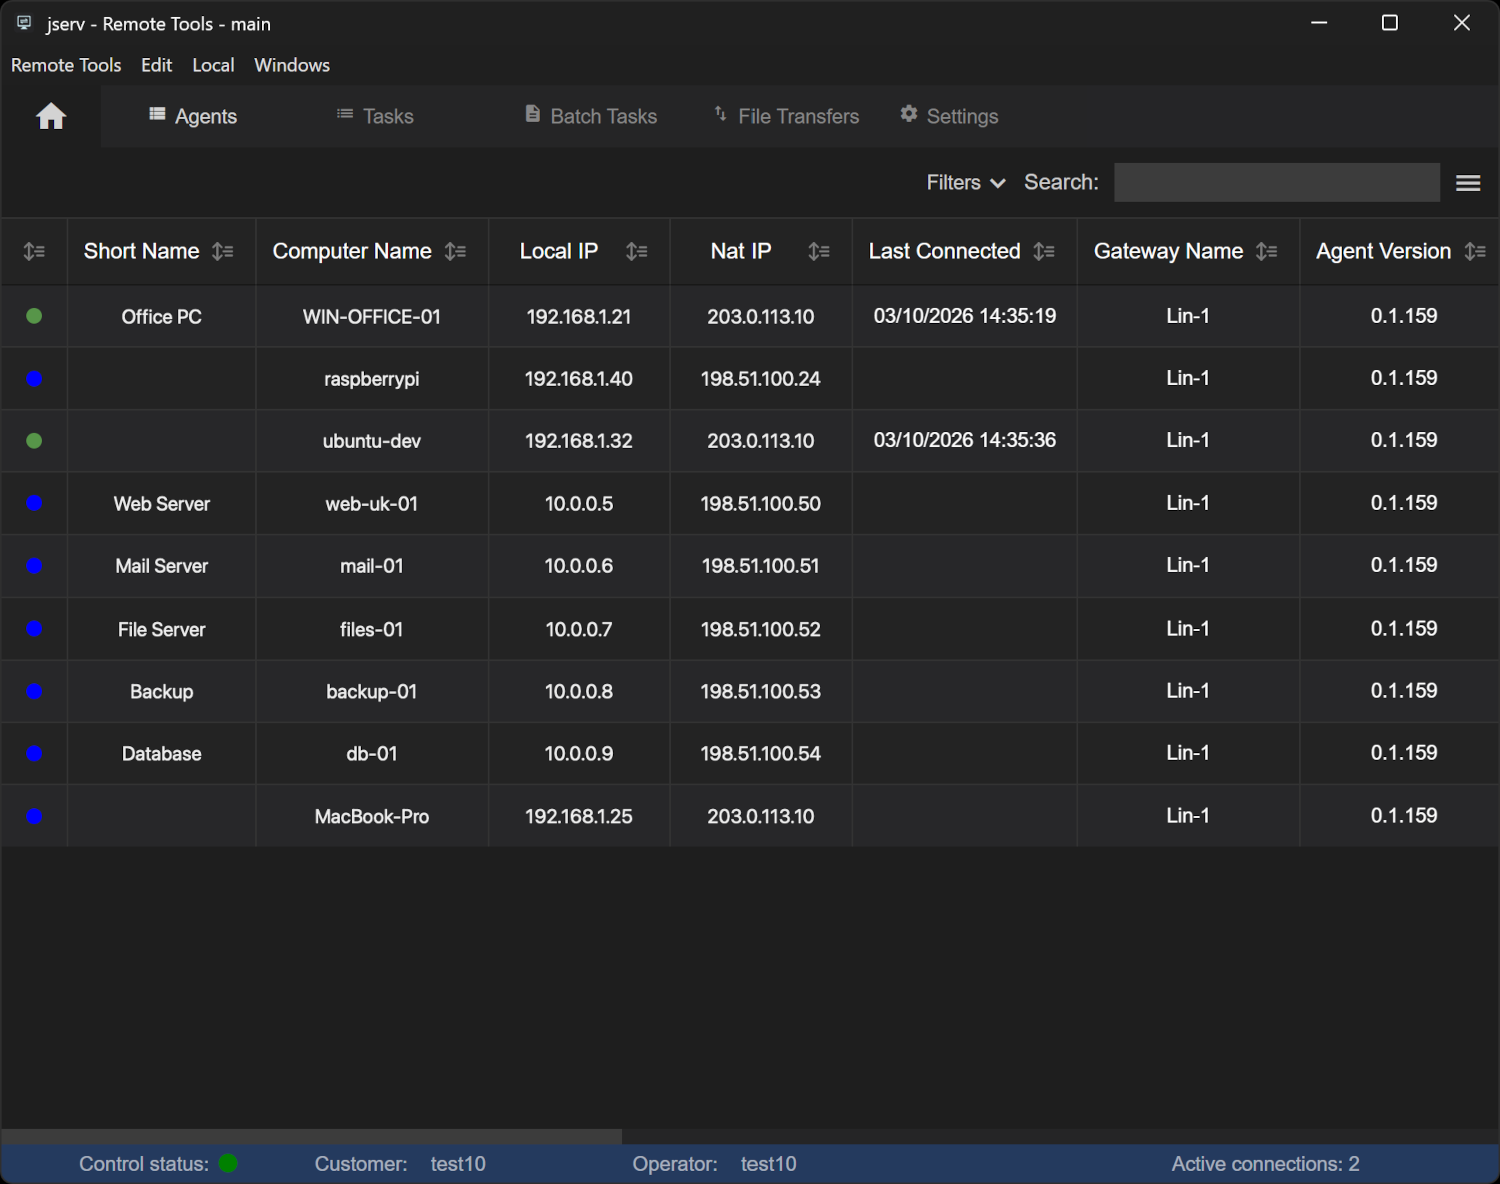Sort by the Local IP column icon
Screen dimensions: 1500x1184
636,252
